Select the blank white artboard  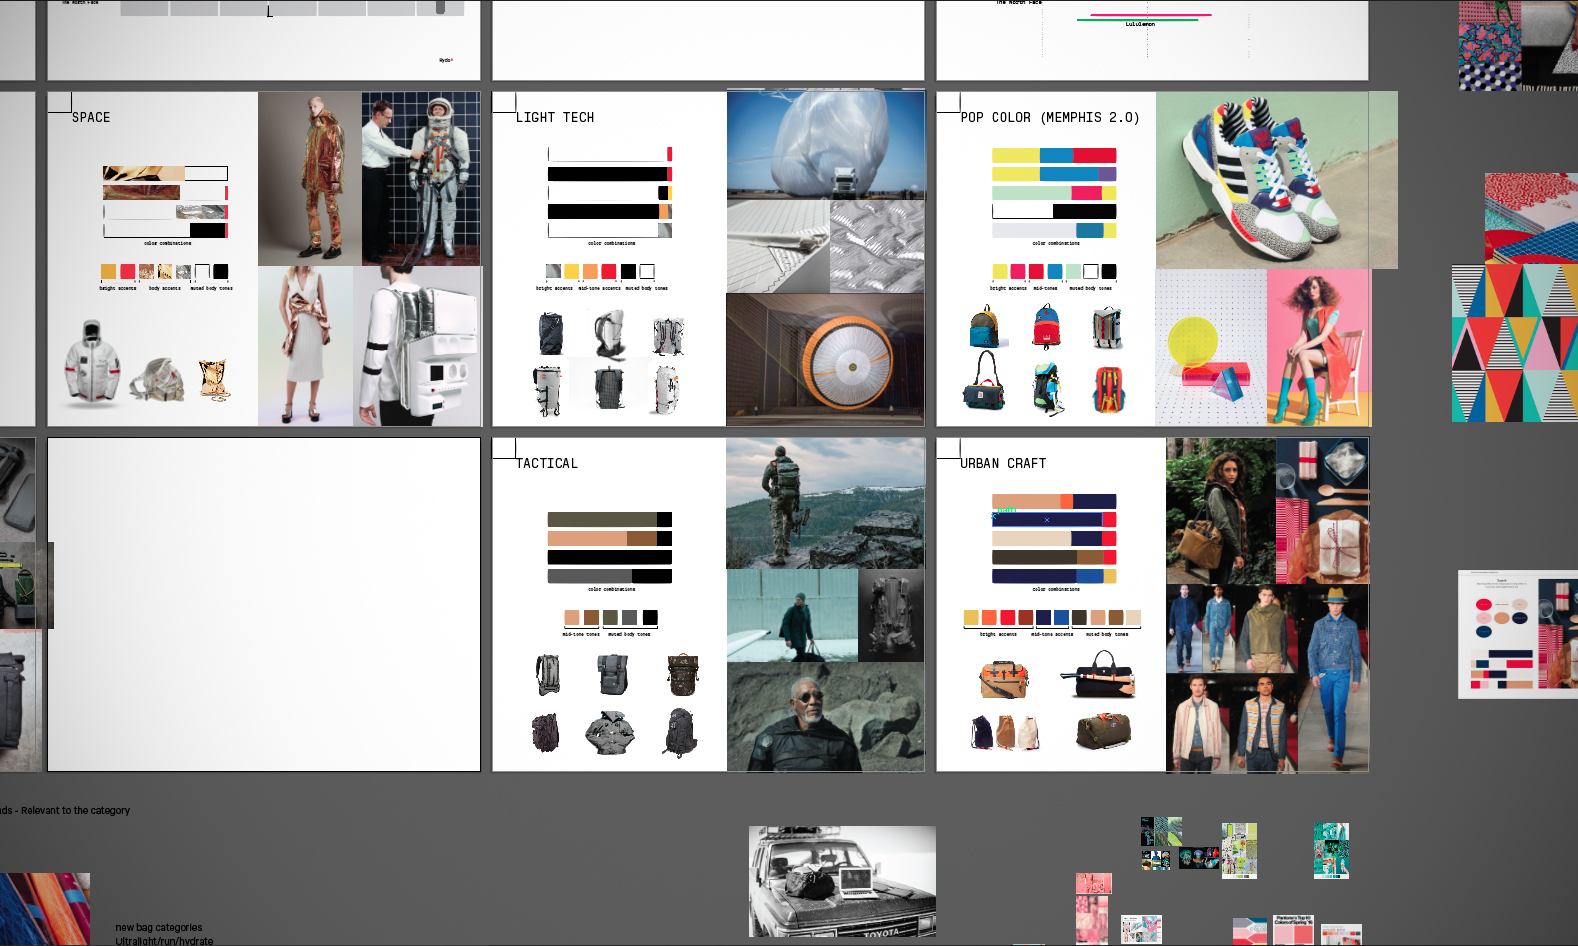tap(264, 604)
